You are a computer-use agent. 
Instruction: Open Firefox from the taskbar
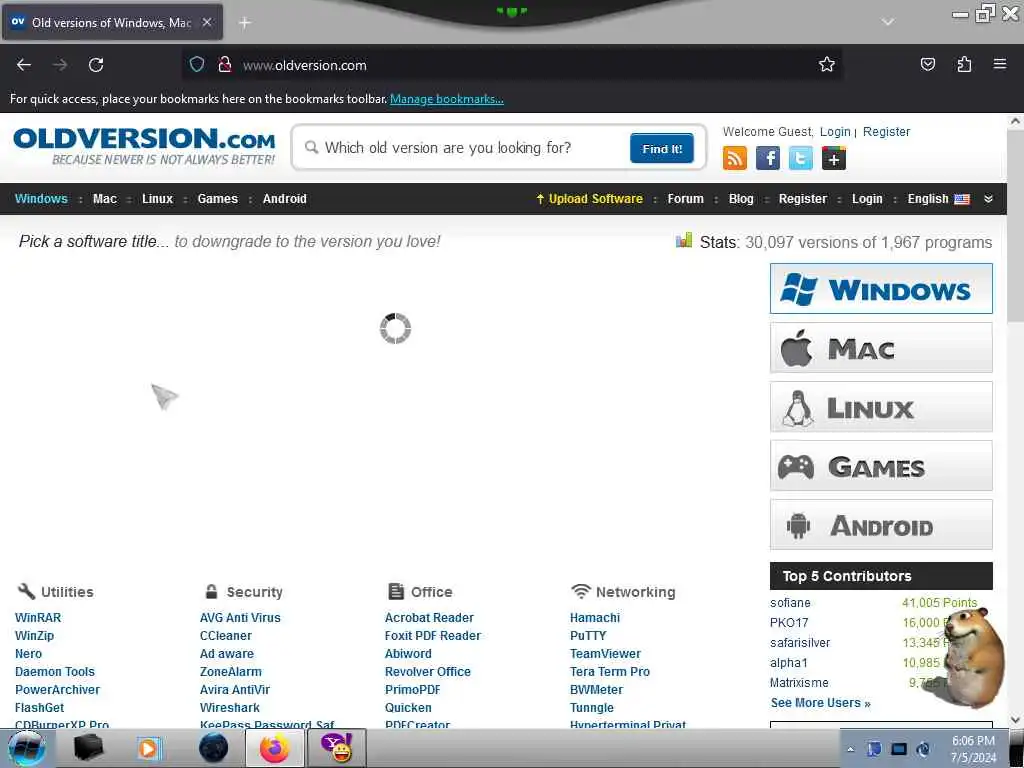tap(274, 748)
